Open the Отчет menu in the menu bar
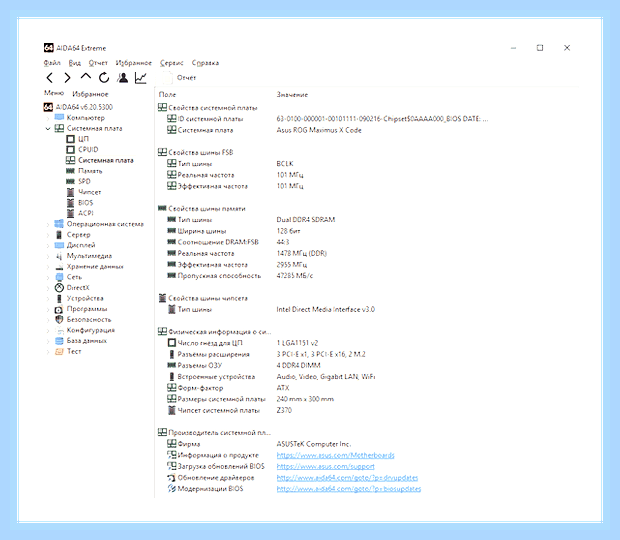 pyautogui.click(x=98, y=63)
